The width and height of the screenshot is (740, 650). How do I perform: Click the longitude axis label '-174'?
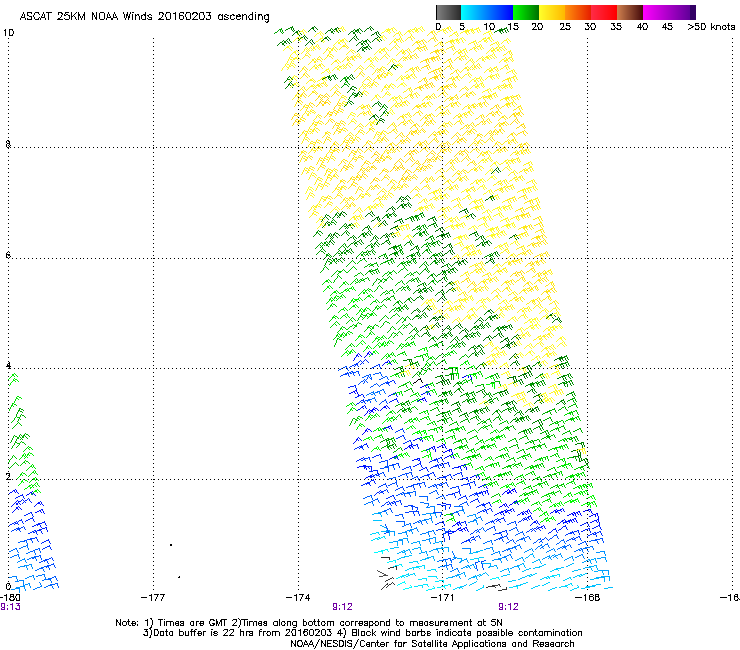[x=298, y=598]
